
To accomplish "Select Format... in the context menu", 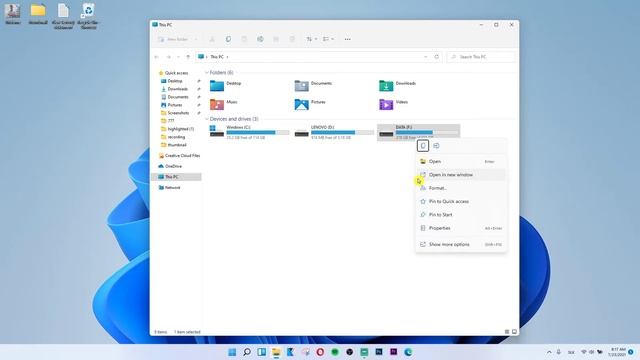I will 461,188.
